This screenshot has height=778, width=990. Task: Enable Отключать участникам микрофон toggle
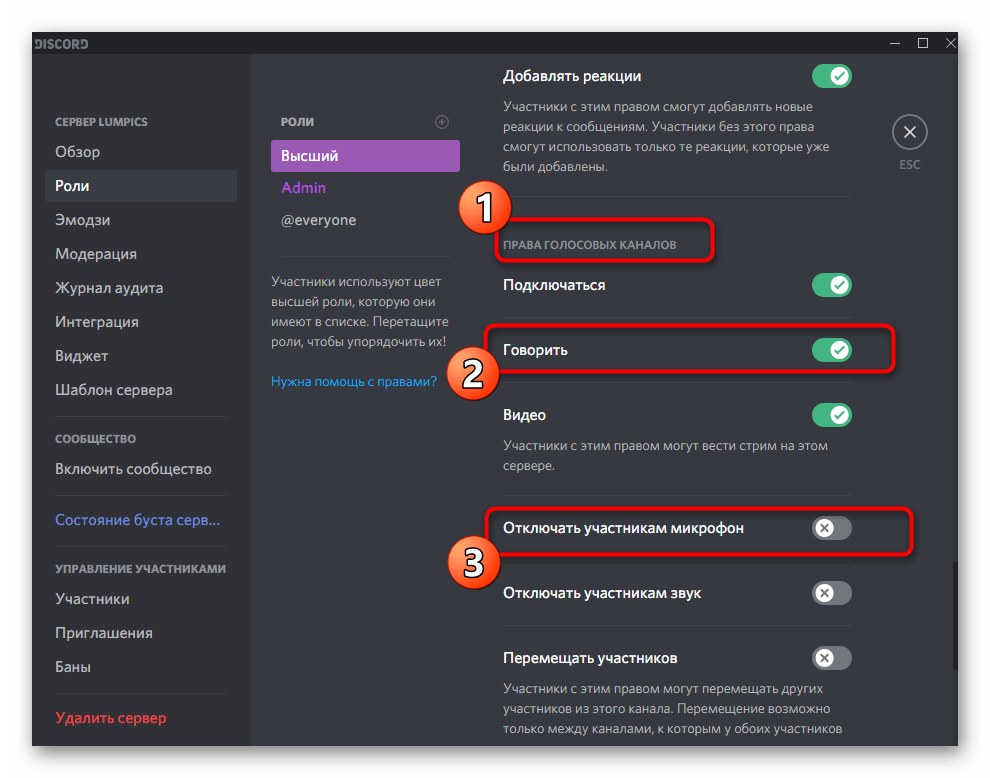[832, 528]
